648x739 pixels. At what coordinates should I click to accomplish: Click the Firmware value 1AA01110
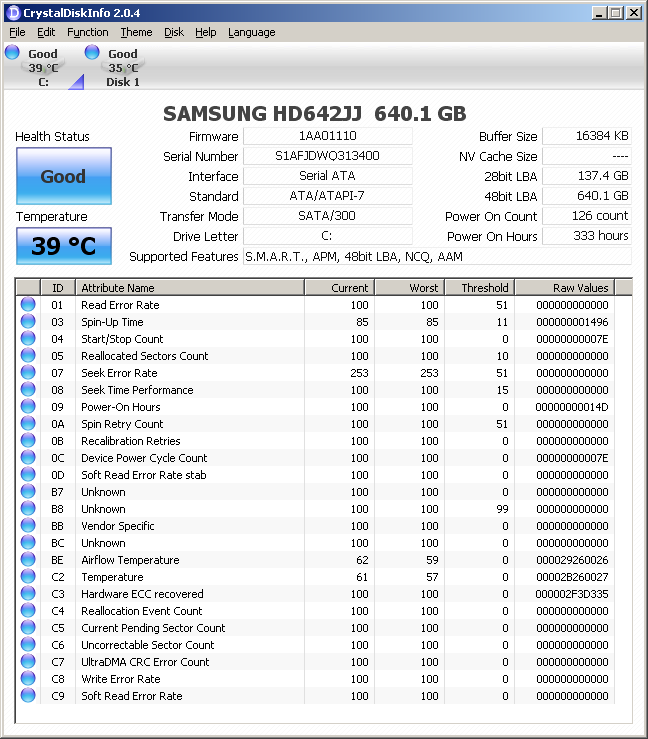(x=328, y=136)
